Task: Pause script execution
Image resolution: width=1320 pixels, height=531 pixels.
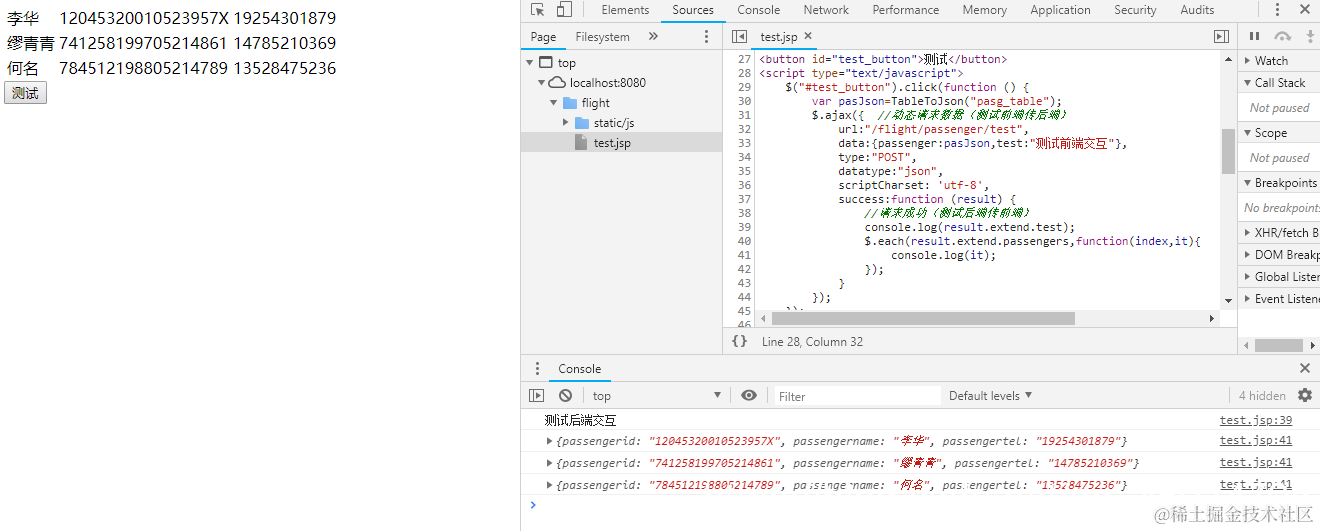Action: pos(1254,36)
